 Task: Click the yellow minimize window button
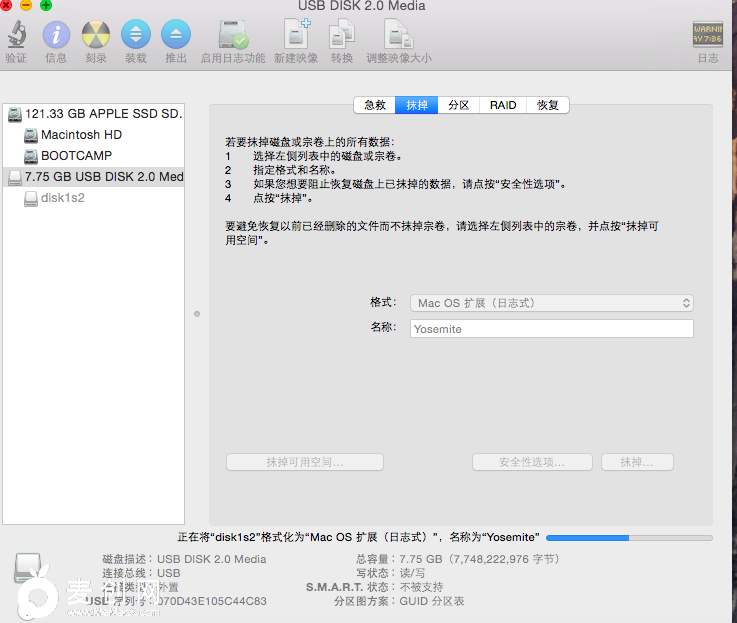[x=26, y=5]
